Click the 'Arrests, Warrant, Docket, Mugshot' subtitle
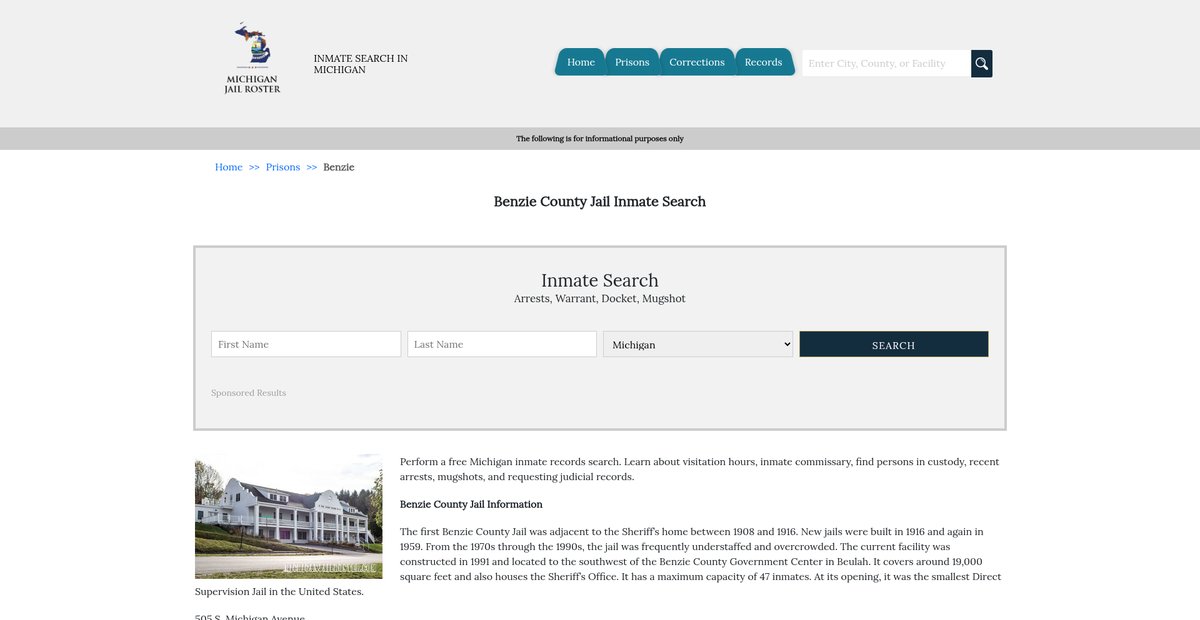Image resolution: width=1200 pixels, height=620 pixels. point(600,299)
